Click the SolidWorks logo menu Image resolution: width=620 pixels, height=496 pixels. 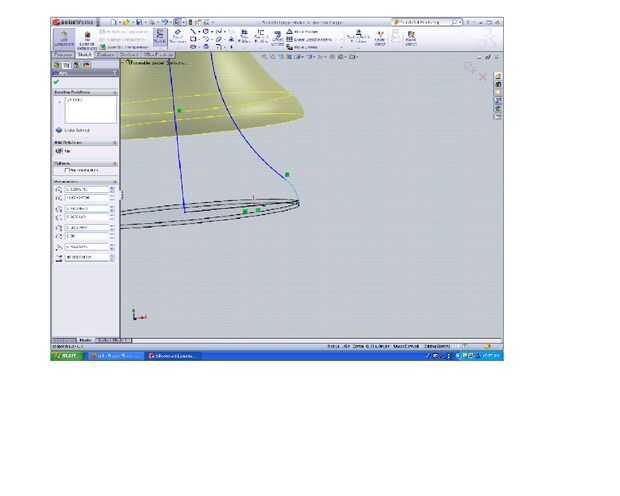(74, 22)
